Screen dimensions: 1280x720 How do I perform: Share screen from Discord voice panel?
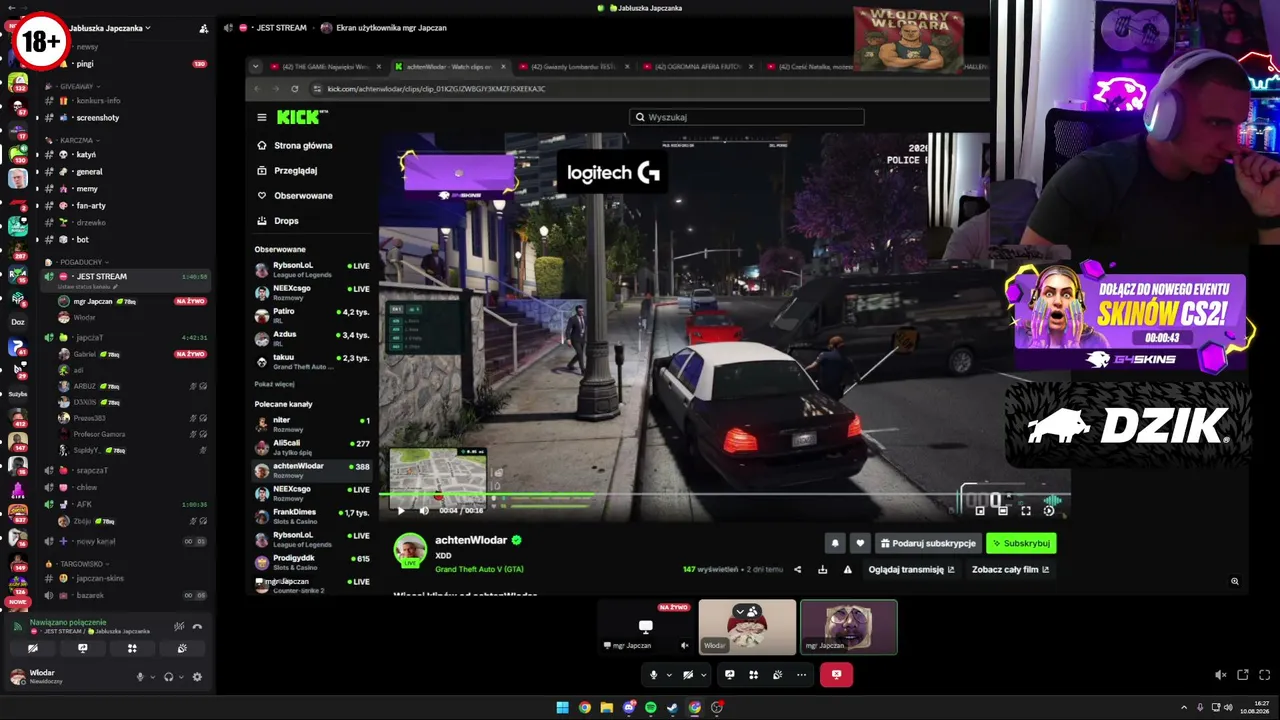click(82, 648)
